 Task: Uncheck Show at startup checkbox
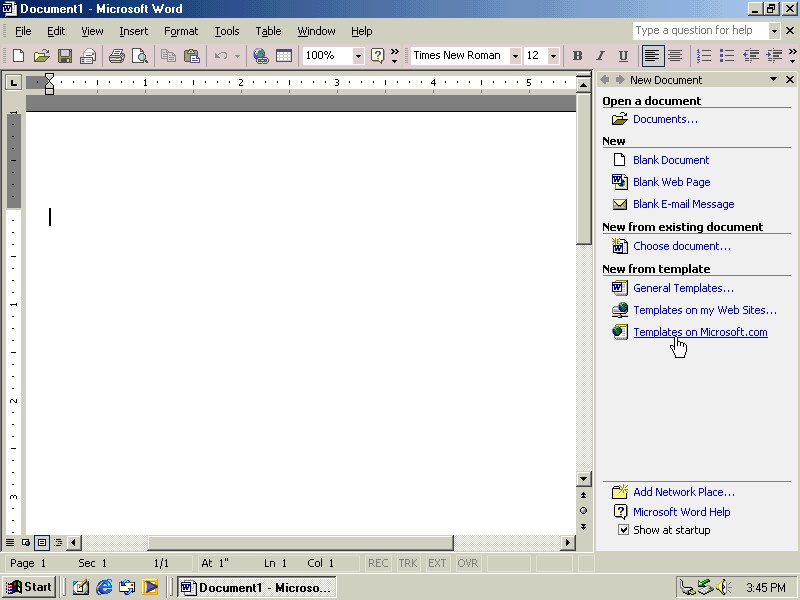point(623,530)
